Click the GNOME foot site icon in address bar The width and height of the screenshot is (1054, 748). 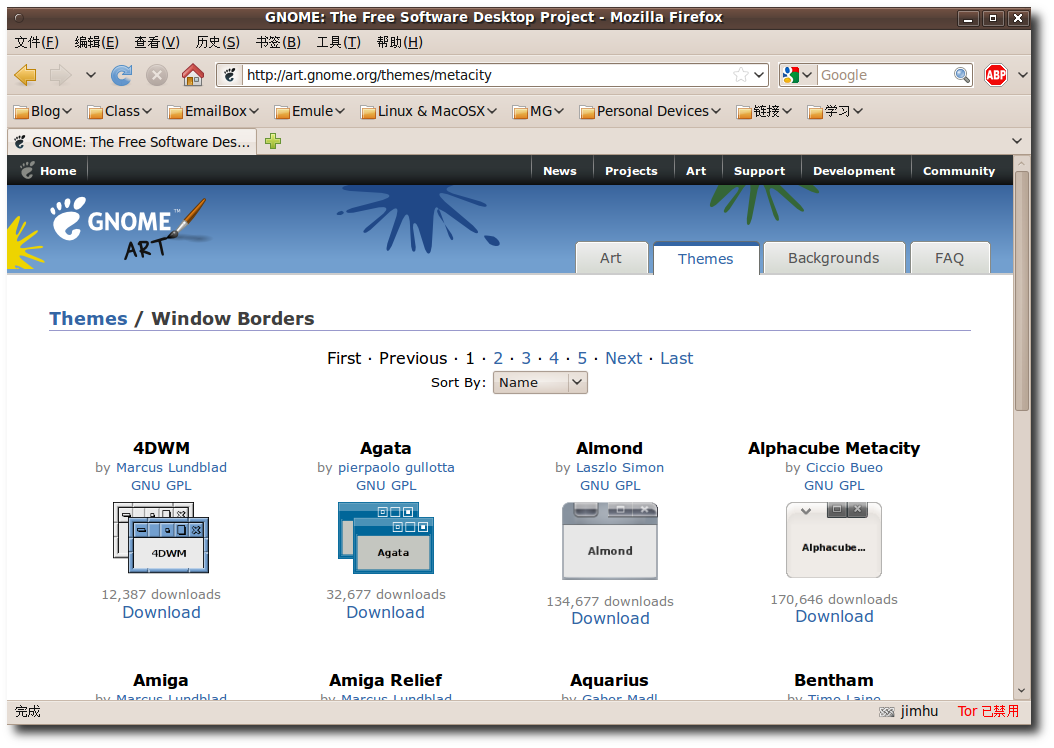click(229, 75)
